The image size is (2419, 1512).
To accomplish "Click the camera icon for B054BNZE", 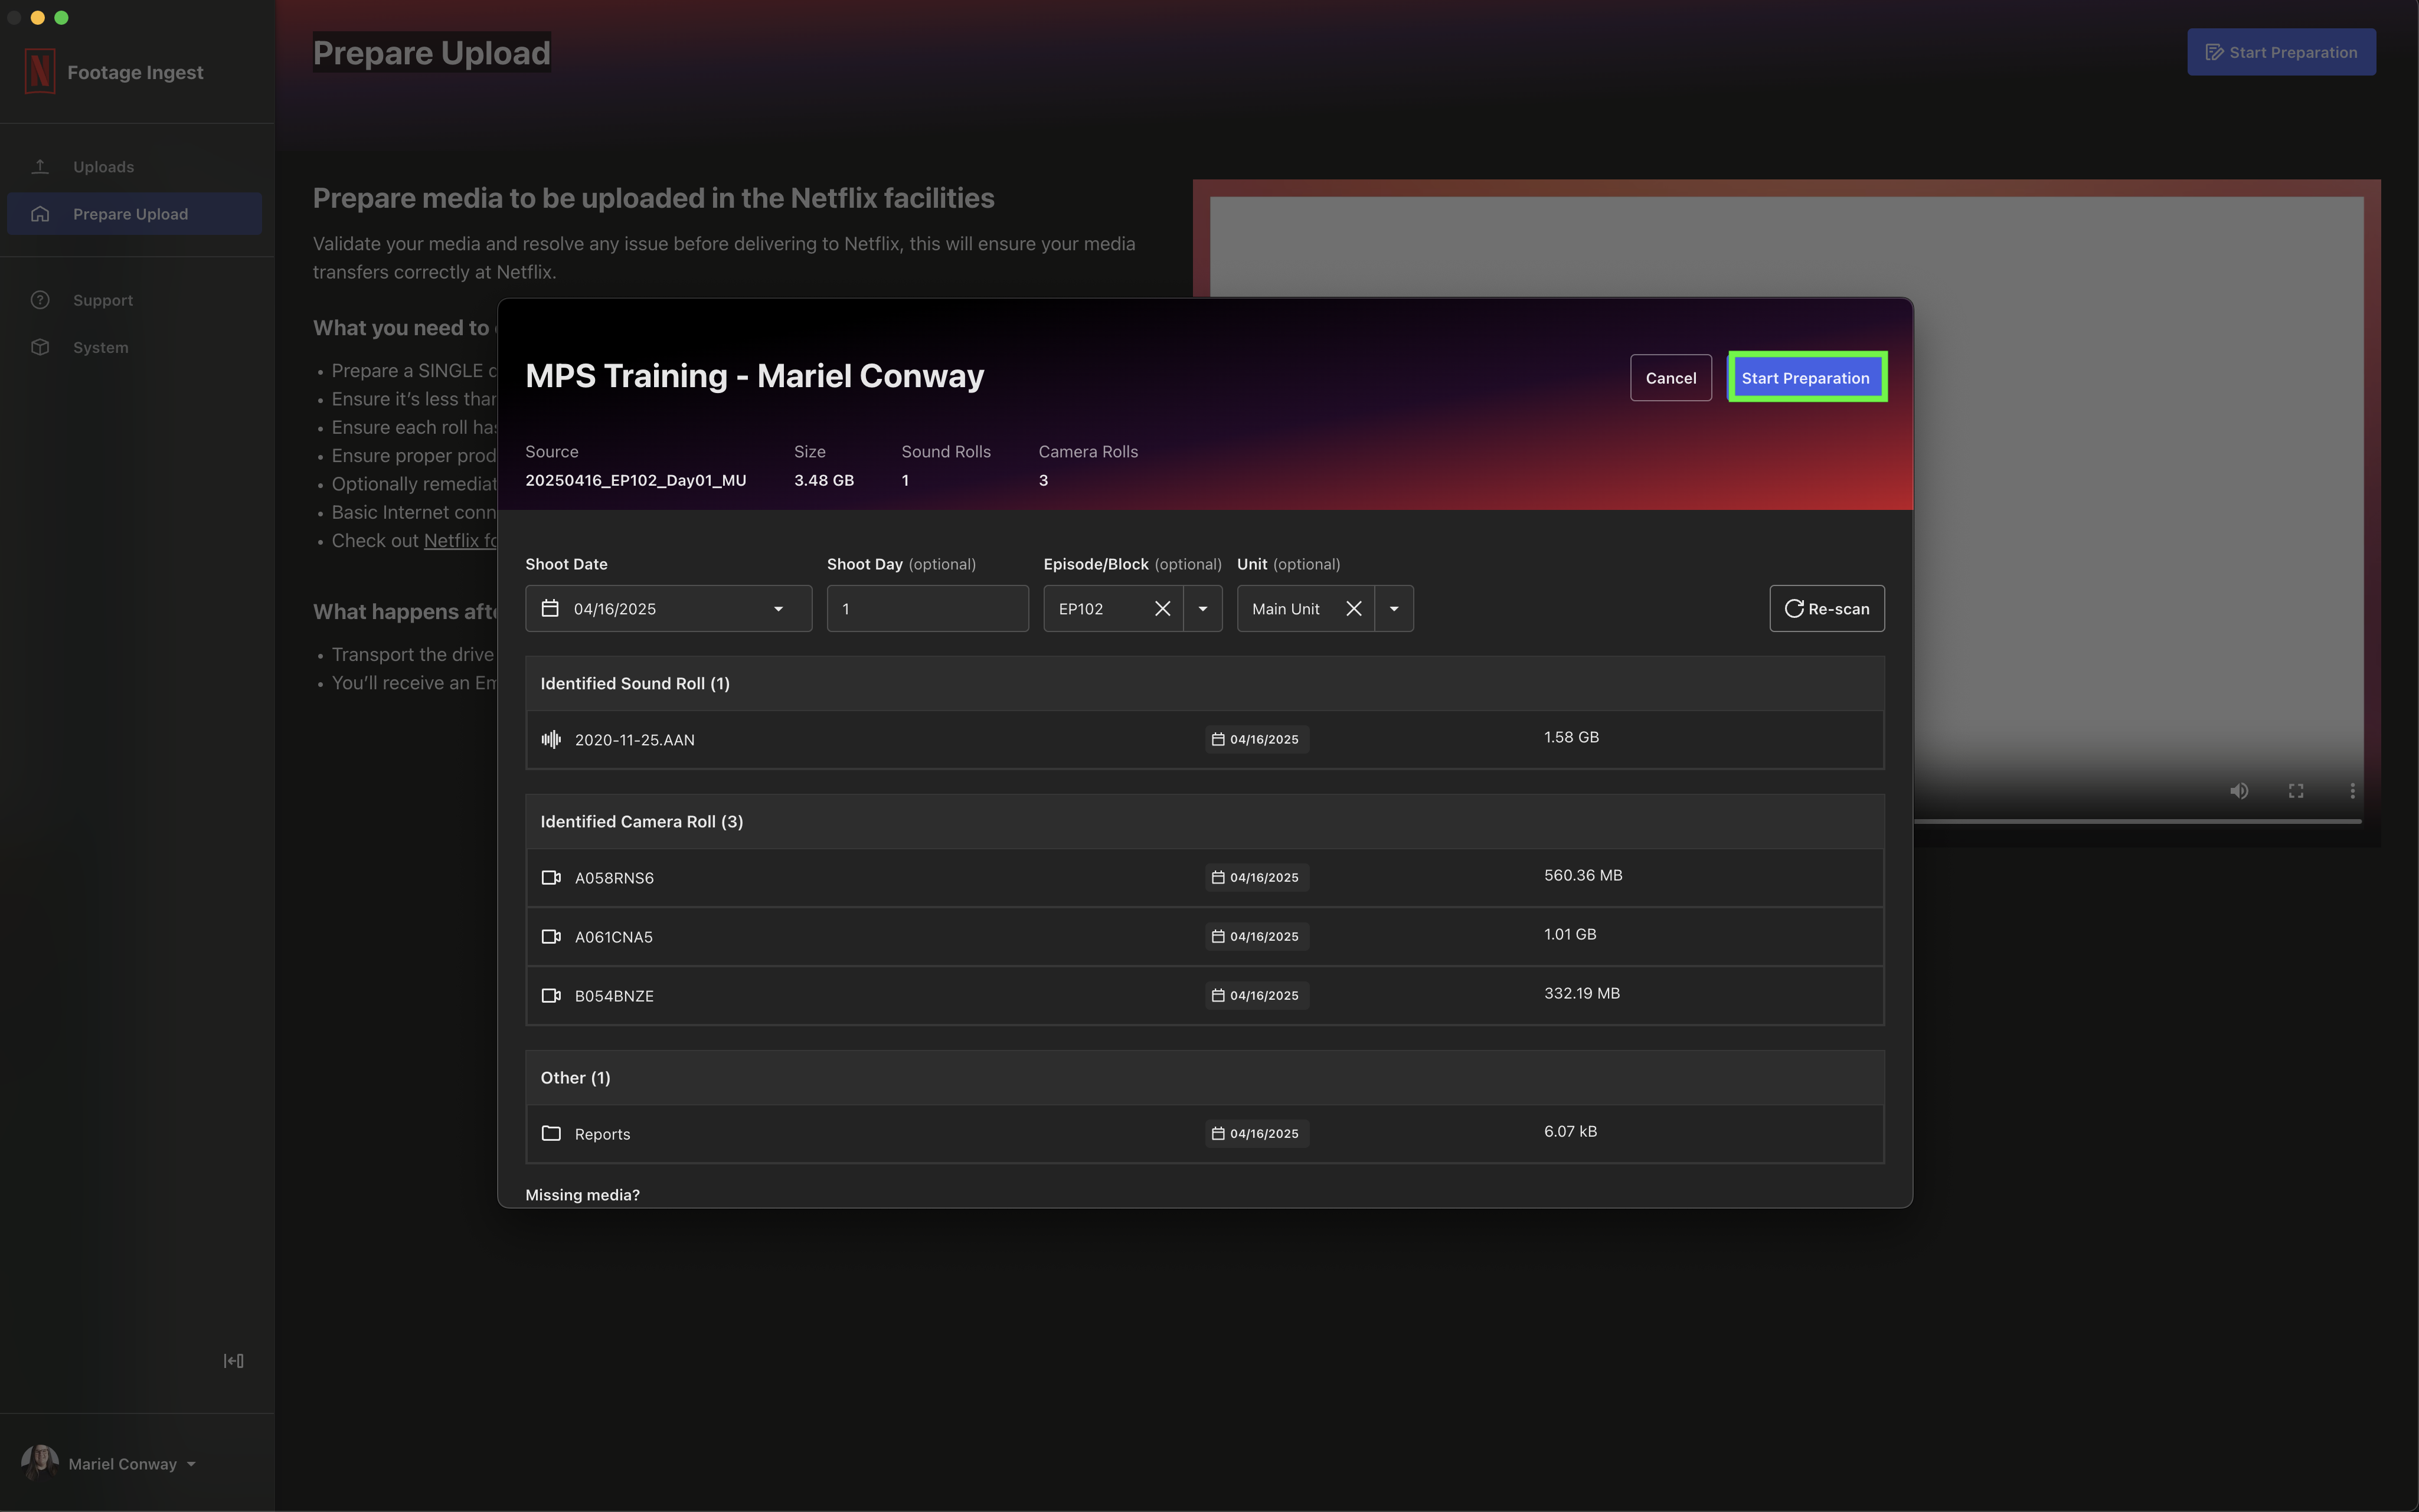I will tap(551, 995).
